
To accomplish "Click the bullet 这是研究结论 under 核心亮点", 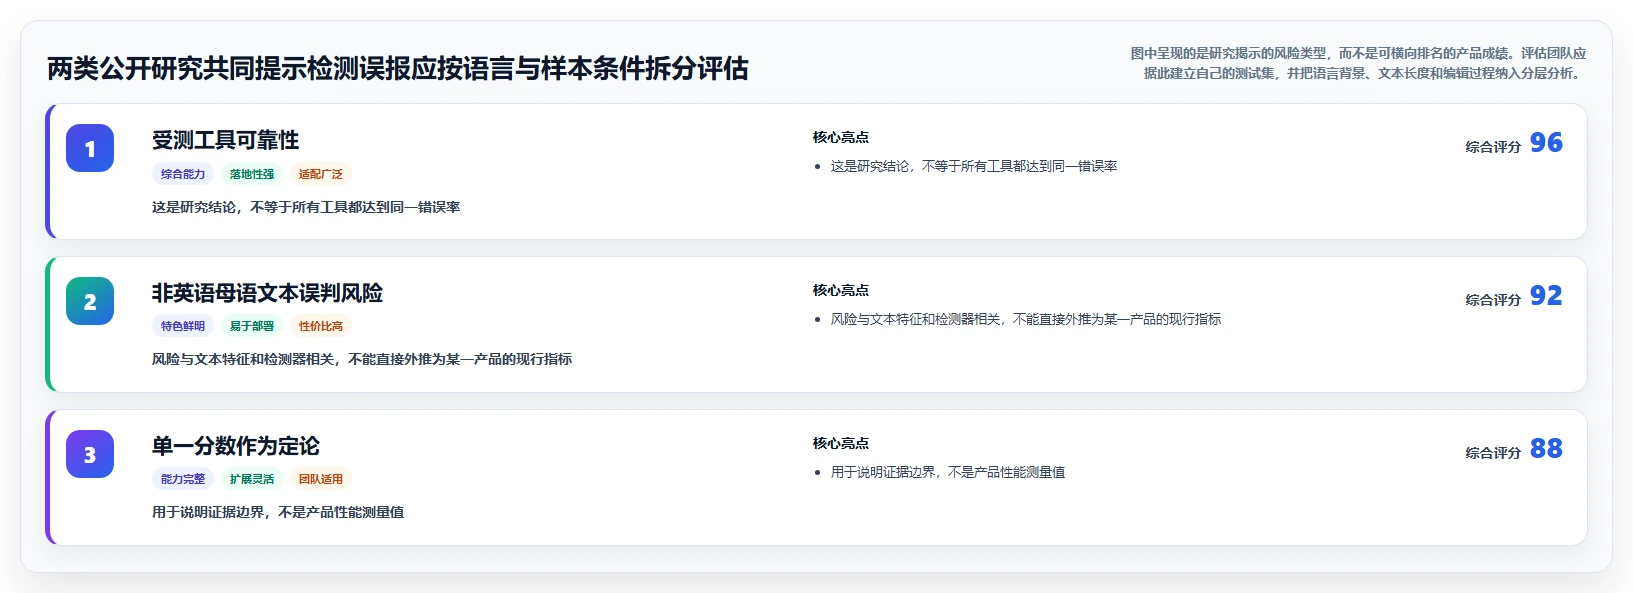I will [x=974, y=166].
